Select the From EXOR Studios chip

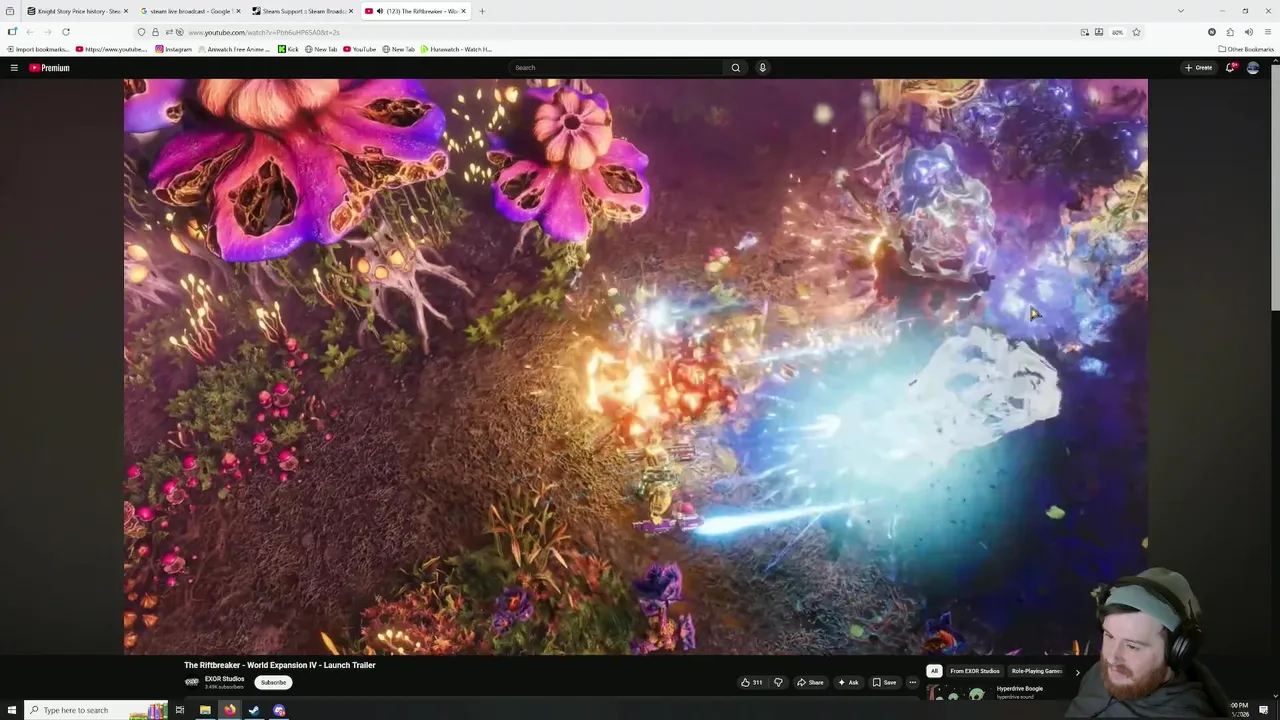[974, 671]
